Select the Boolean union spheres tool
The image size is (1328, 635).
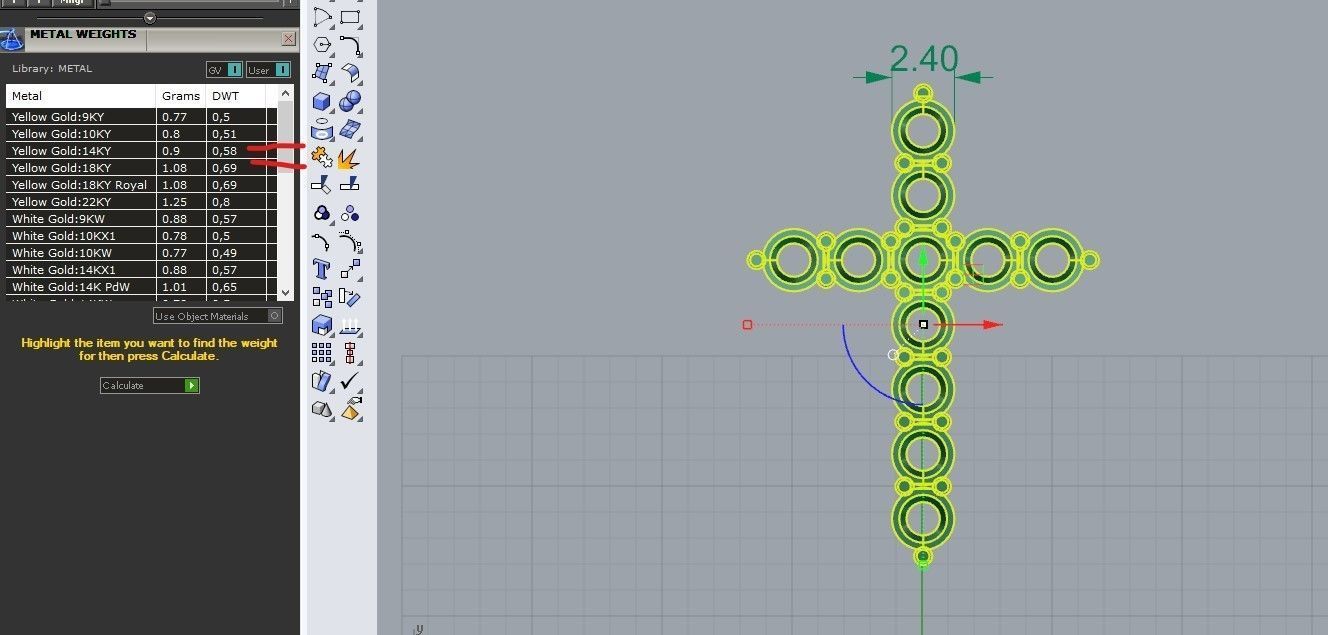point(350,102)
